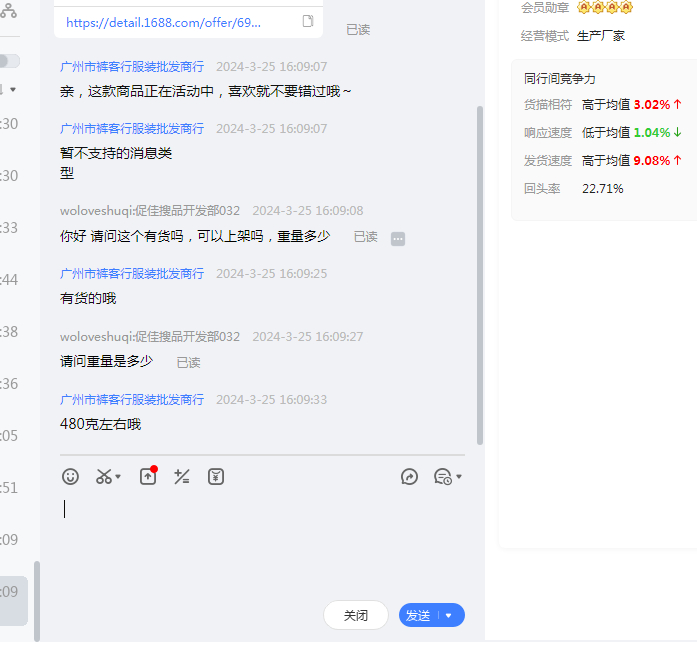Expand the send button options arrow
The height and width of the screenshot is (647, 697).
point(449,616)
